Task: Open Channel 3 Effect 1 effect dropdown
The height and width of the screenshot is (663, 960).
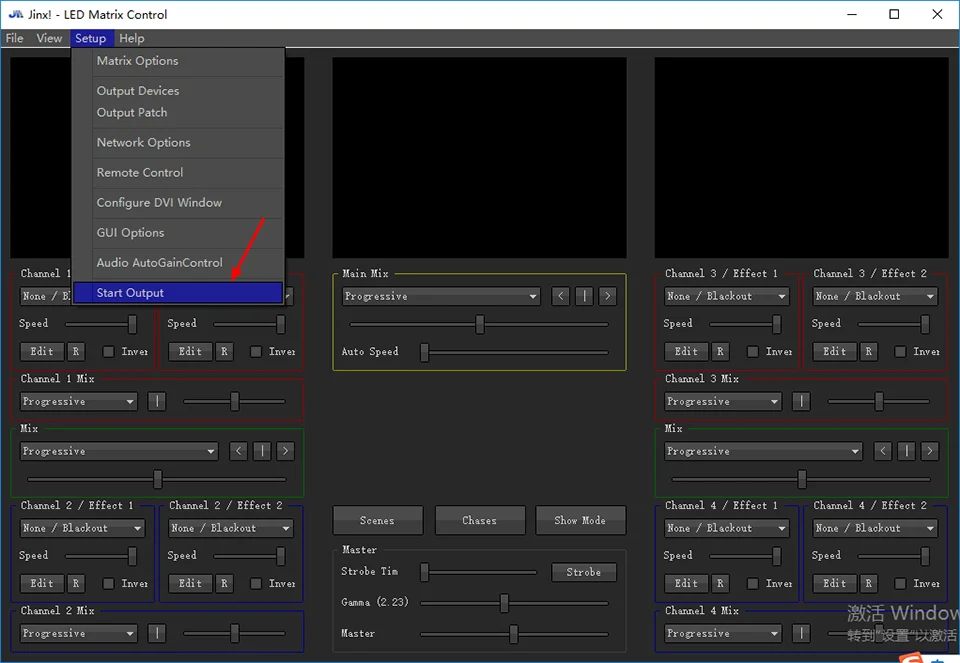Action: tap(727, 296)
